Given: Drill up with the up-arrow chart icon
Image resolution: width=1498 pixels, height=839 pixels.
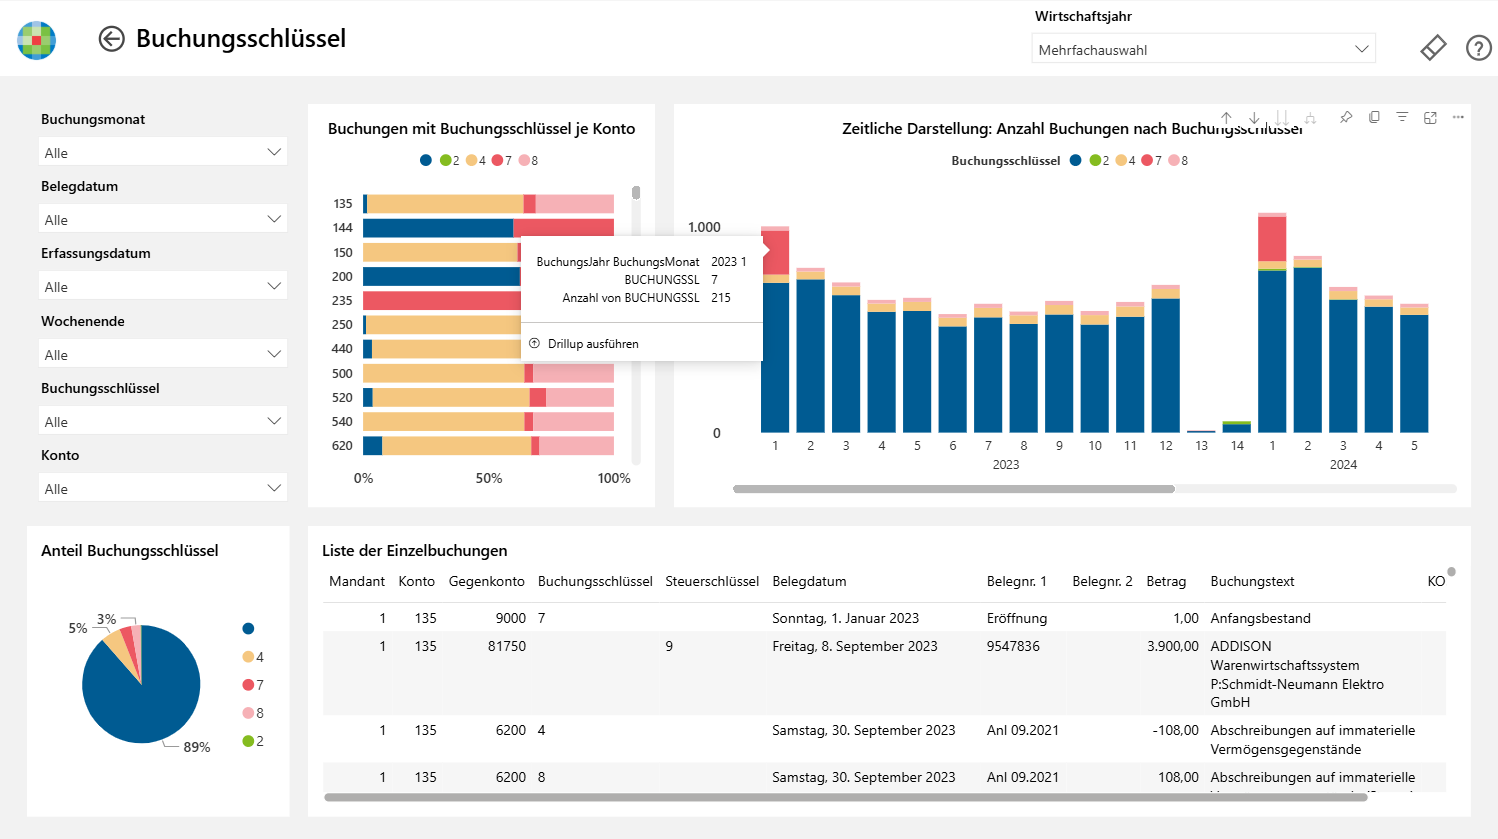Looking at the screenshot, I should 1226,118.
